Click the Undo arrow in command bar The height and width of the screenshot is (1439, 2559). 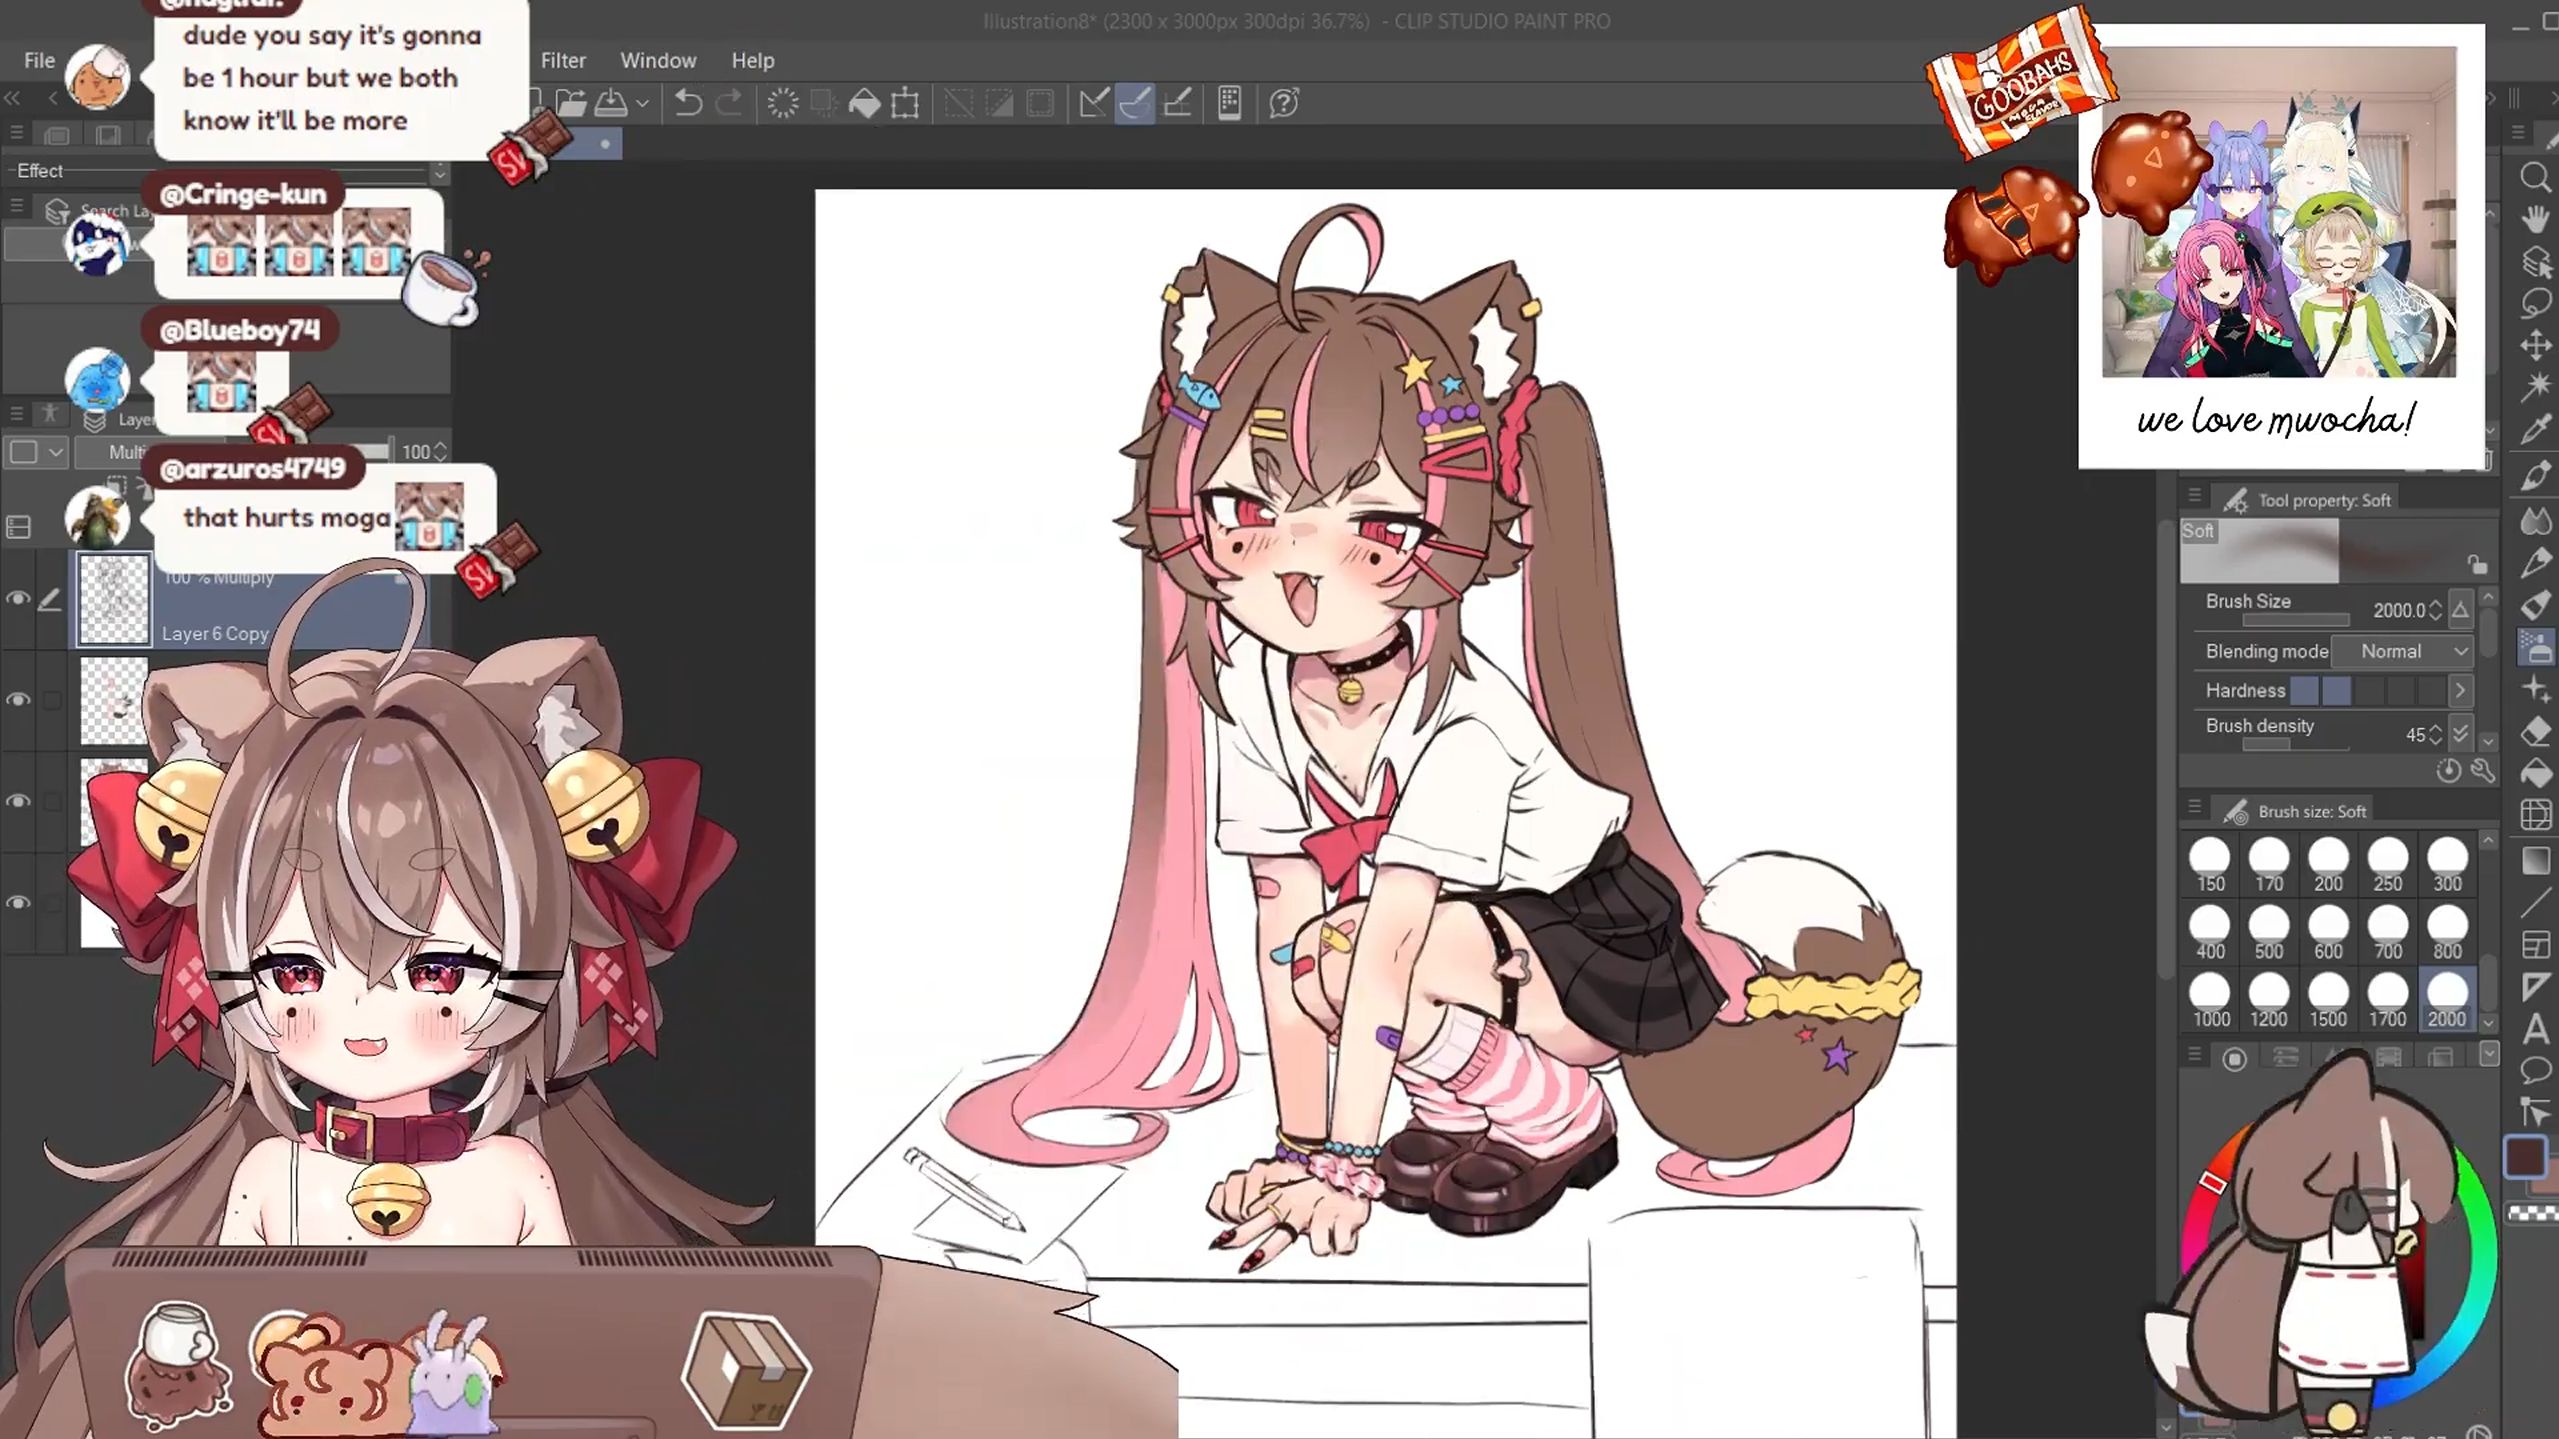click(x=688, y=103)
